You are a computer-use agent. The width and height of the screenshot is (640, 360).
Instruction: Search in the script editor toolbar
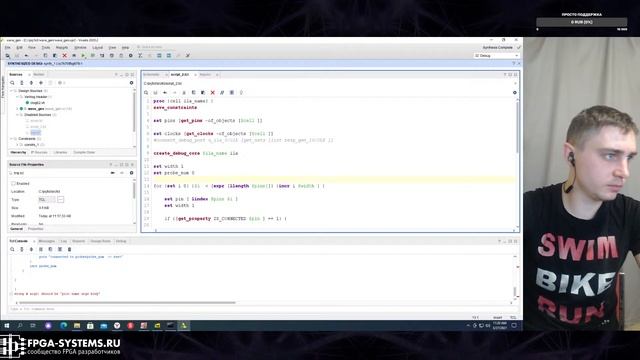pyautogui.click(x=146, y=93)
